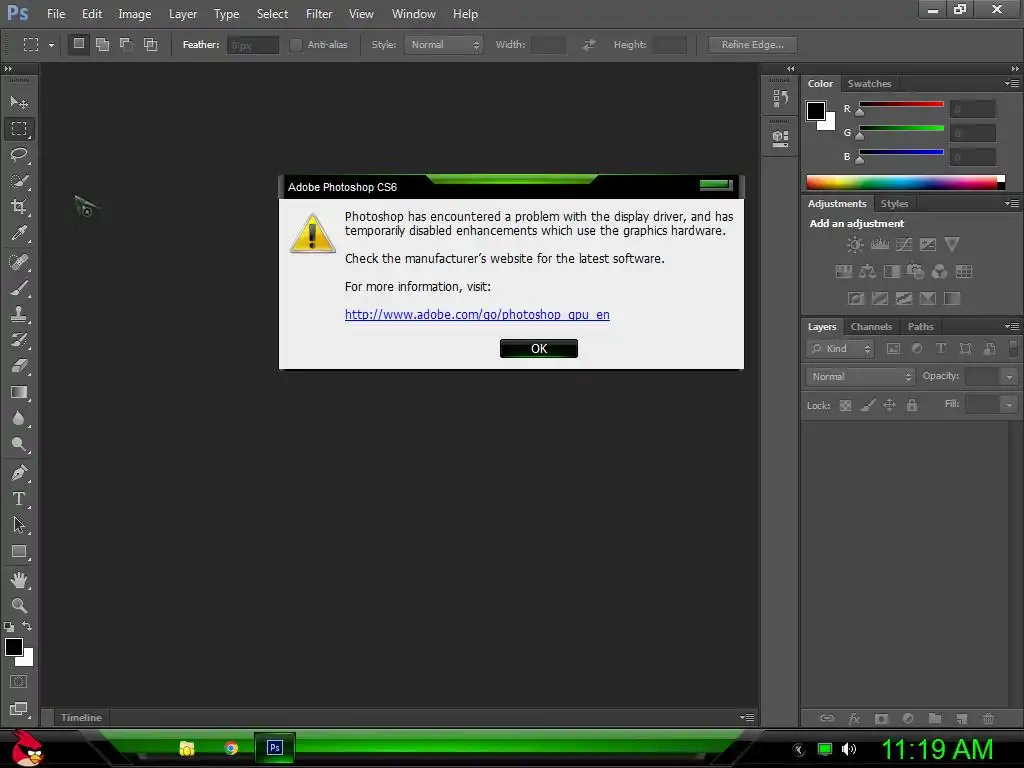Screen dimensions: 1024x768
Task: Open the Fill dropdown arrow
Action: coord(1009,405)
